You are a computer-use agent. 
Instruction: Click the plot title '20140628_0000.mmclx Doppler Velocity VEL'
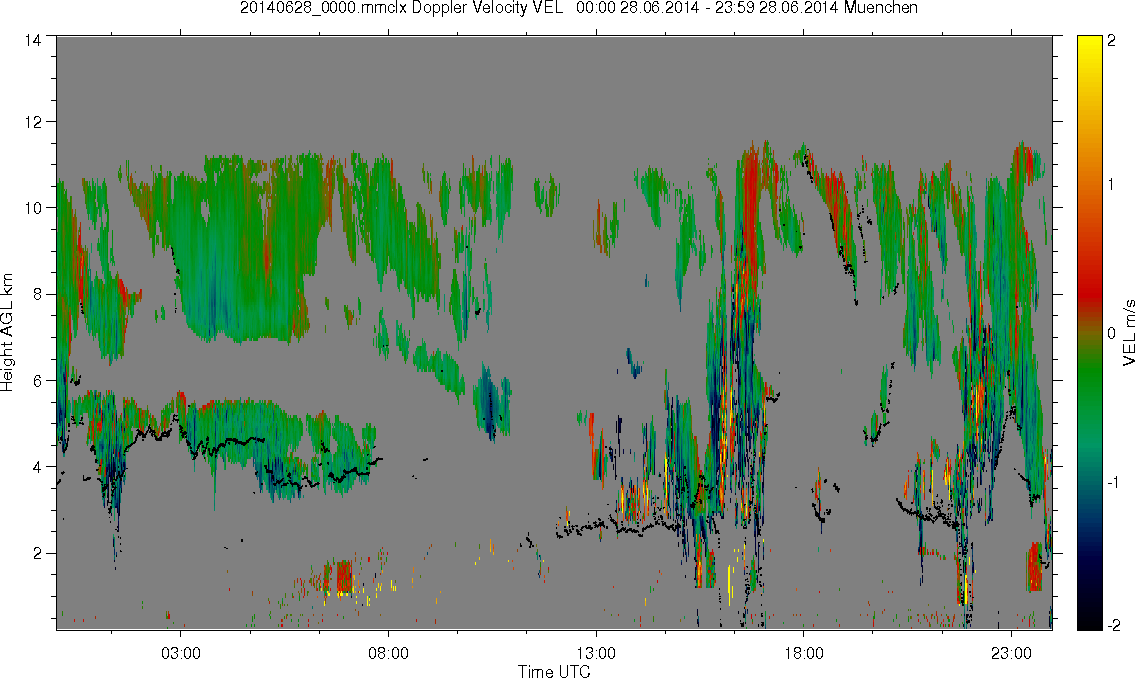(402, 8)
